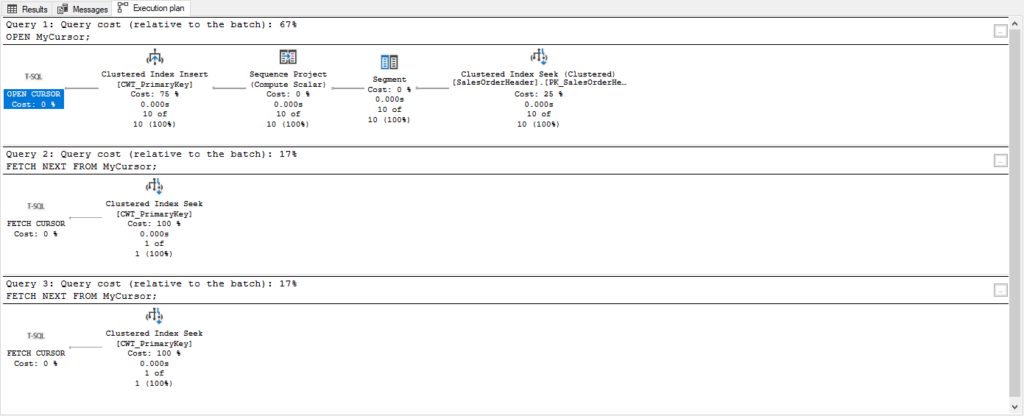Click the T-SQL label in Query 2
Image resolution: width=1024 pixels, height=416 pixels.
click(x=36, y=206)
